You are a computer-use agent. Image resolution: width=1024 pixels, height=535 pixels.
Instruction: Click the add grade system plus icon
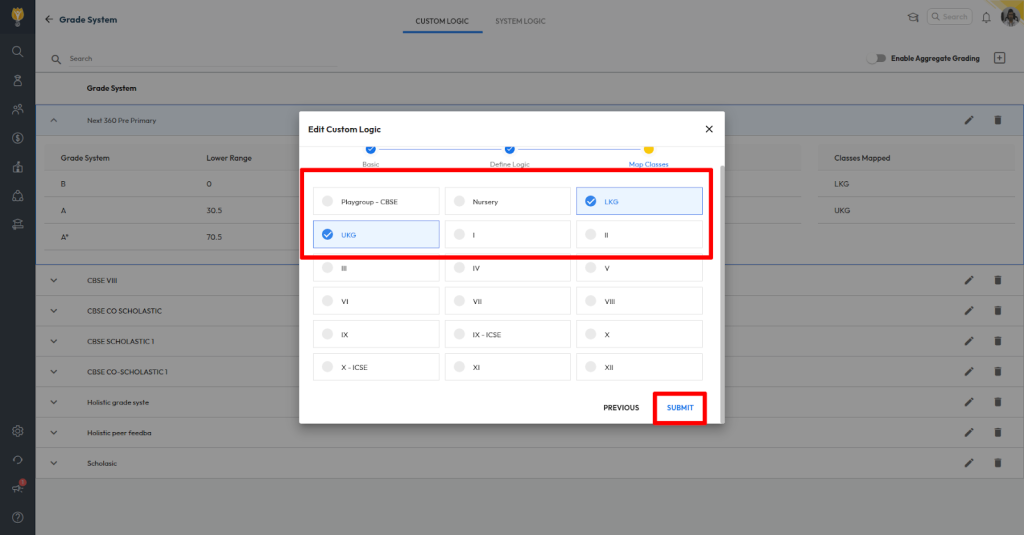point(999,58)
